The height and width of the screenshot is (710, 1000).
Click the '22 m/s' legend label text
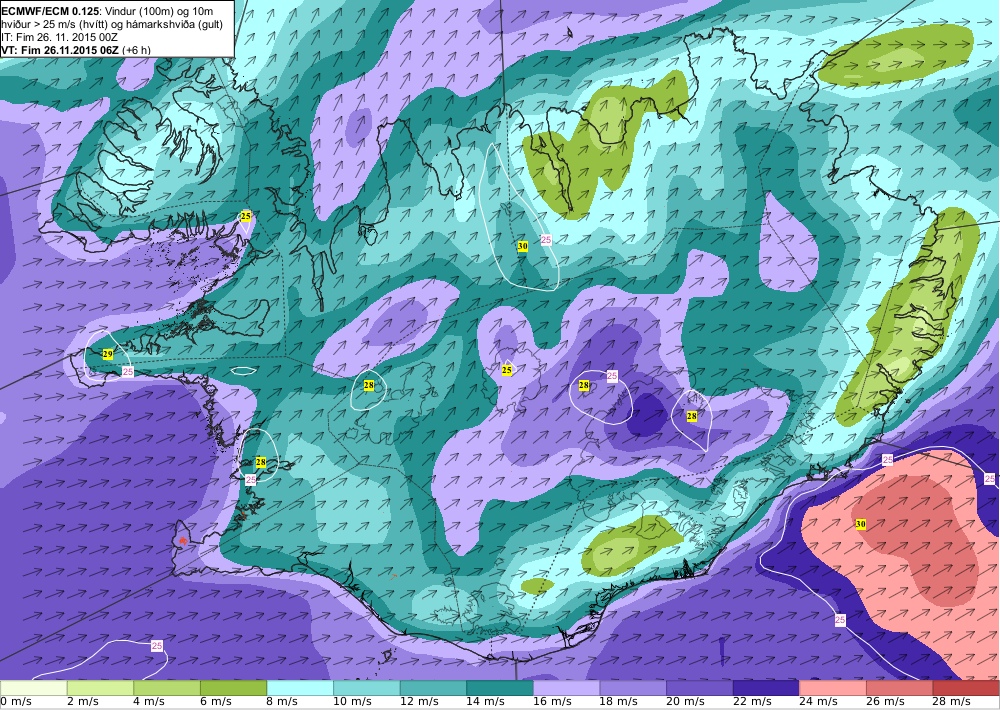(752, 702)
